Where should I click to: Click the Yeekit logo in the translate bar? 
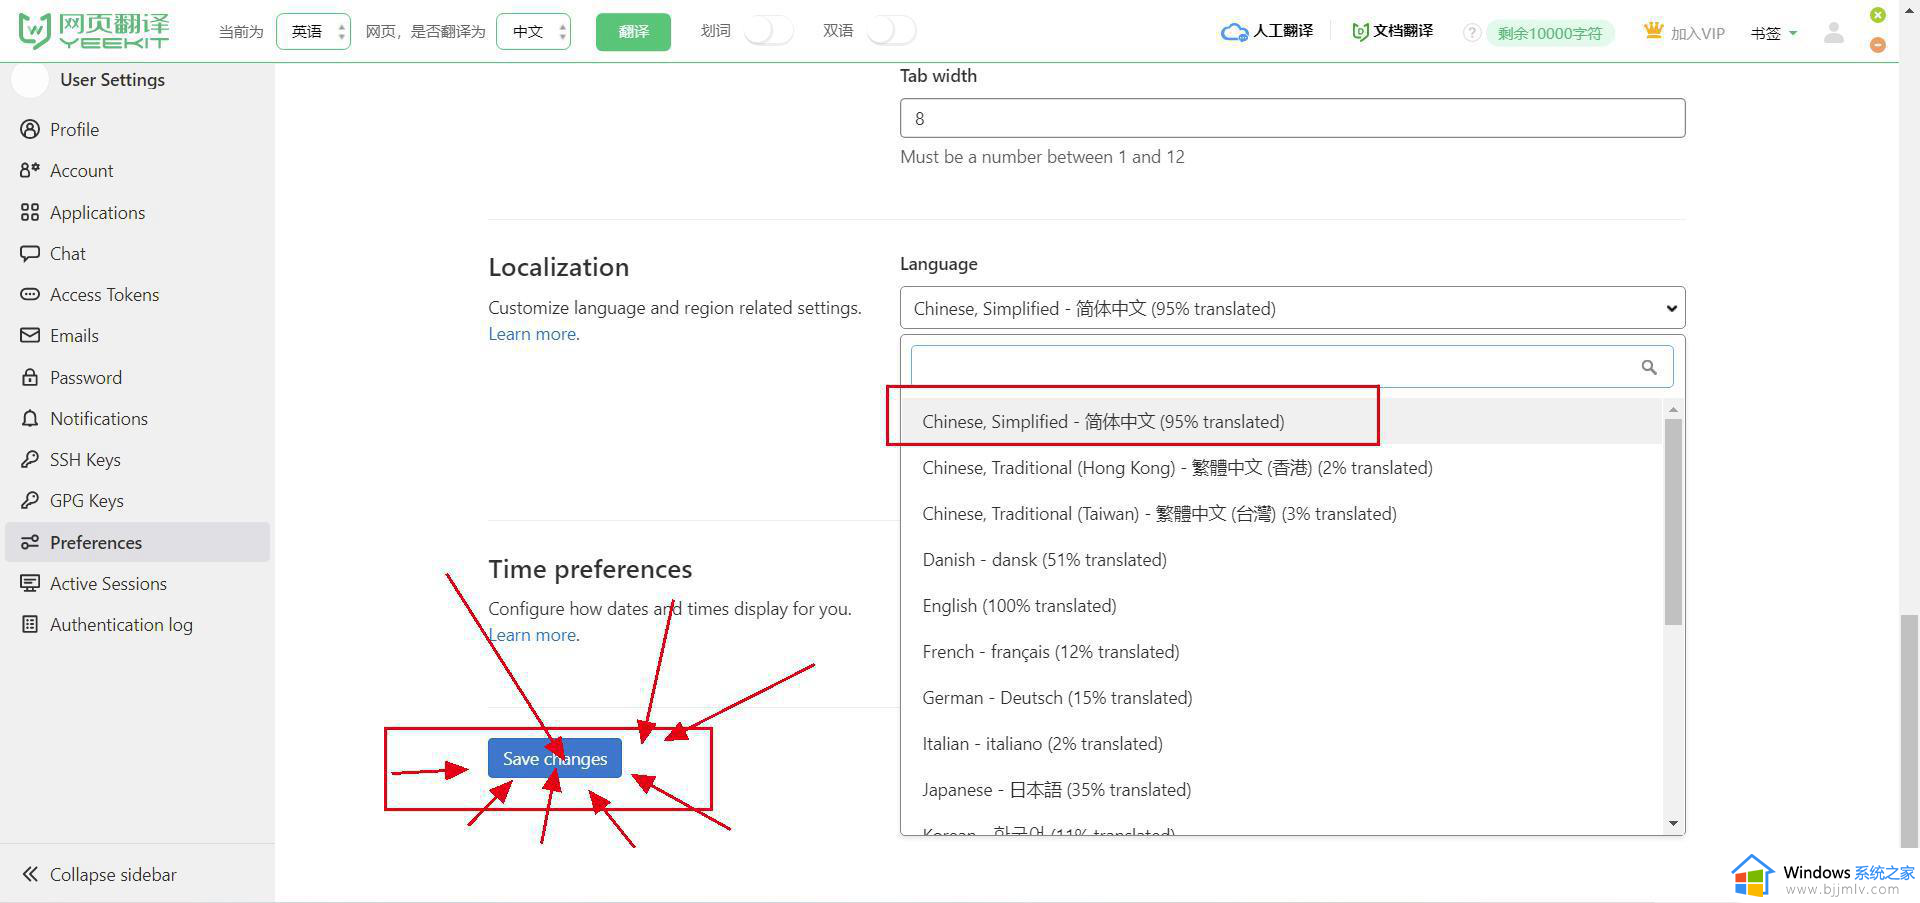(95, 31)
